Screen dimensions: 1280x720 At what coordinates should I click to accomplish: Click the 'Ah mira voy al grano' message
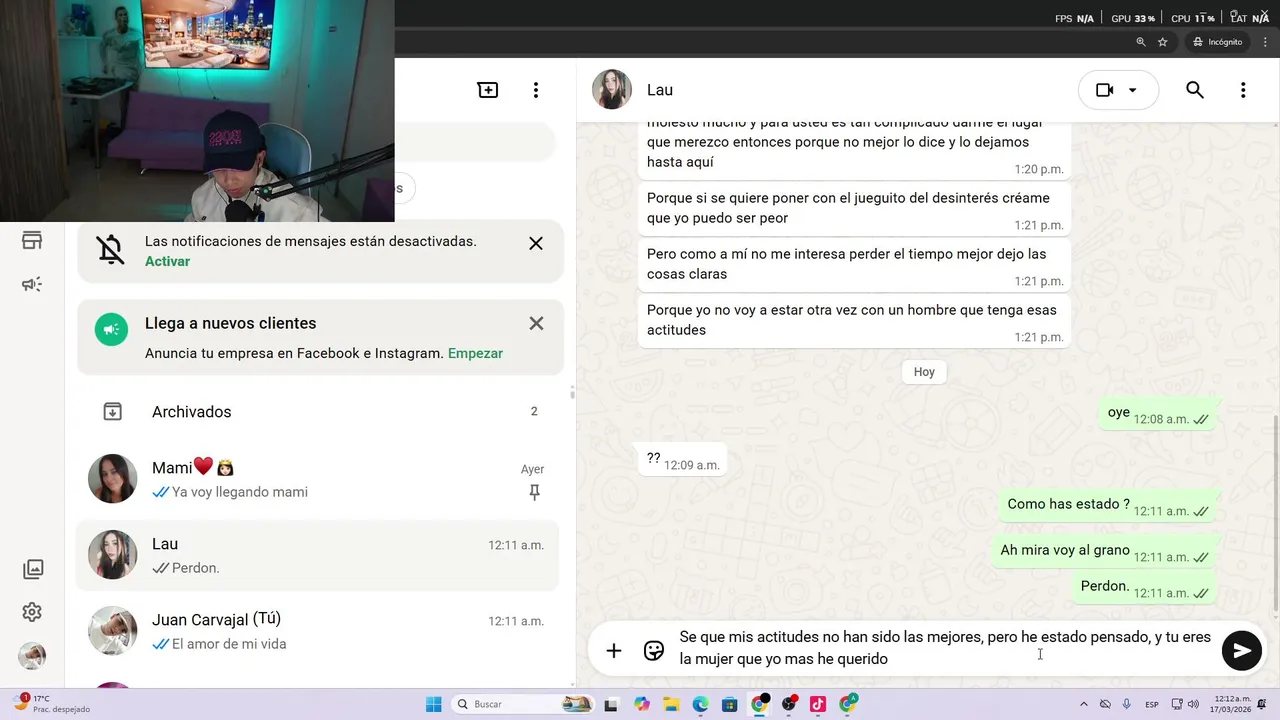click(1104, 552)
